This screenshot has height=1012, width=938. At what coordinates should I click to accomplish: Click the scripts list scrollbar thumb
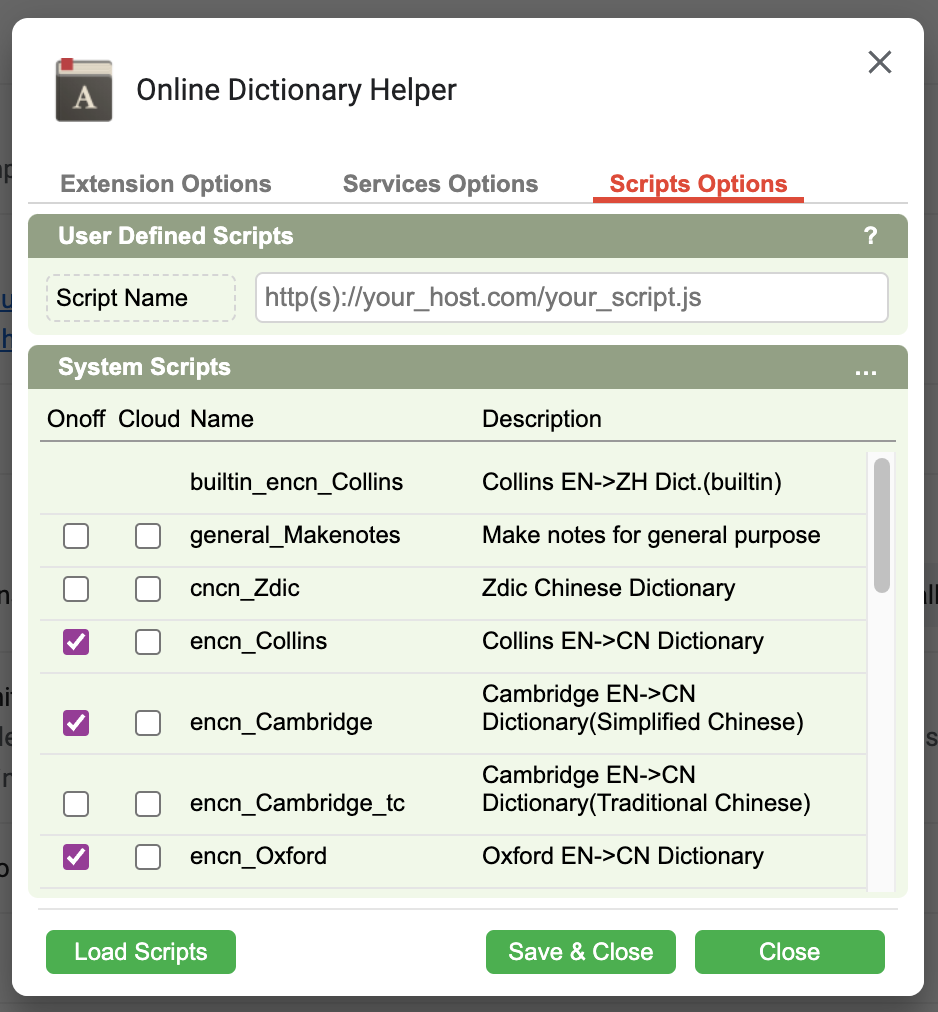tap(882, 525)
